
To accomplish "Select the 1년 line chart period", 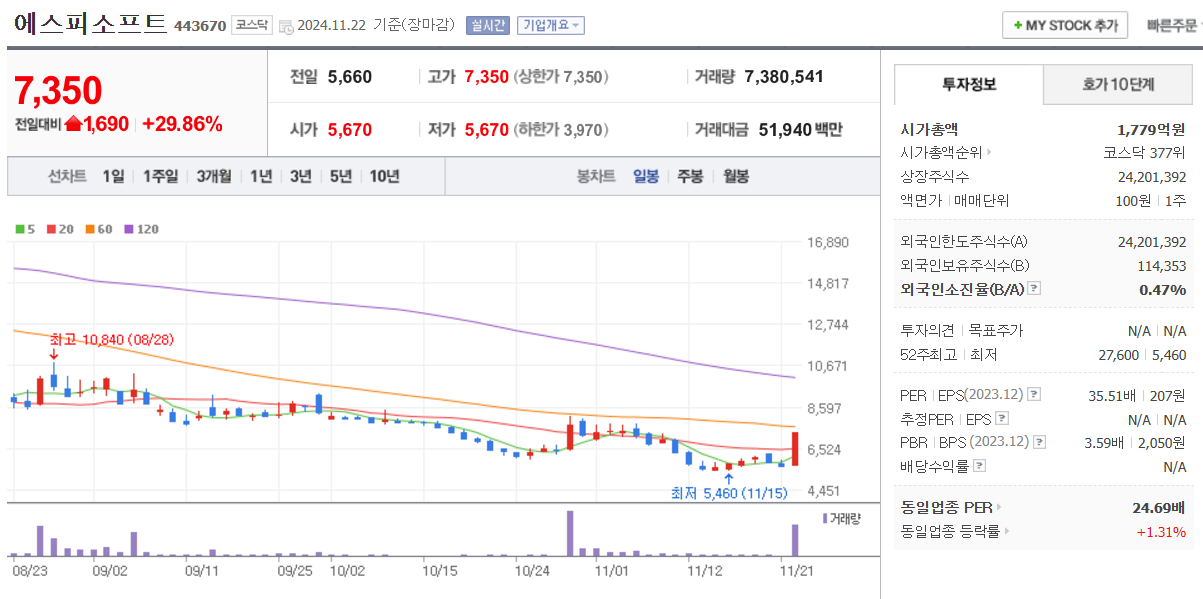I will pos(261,176).
